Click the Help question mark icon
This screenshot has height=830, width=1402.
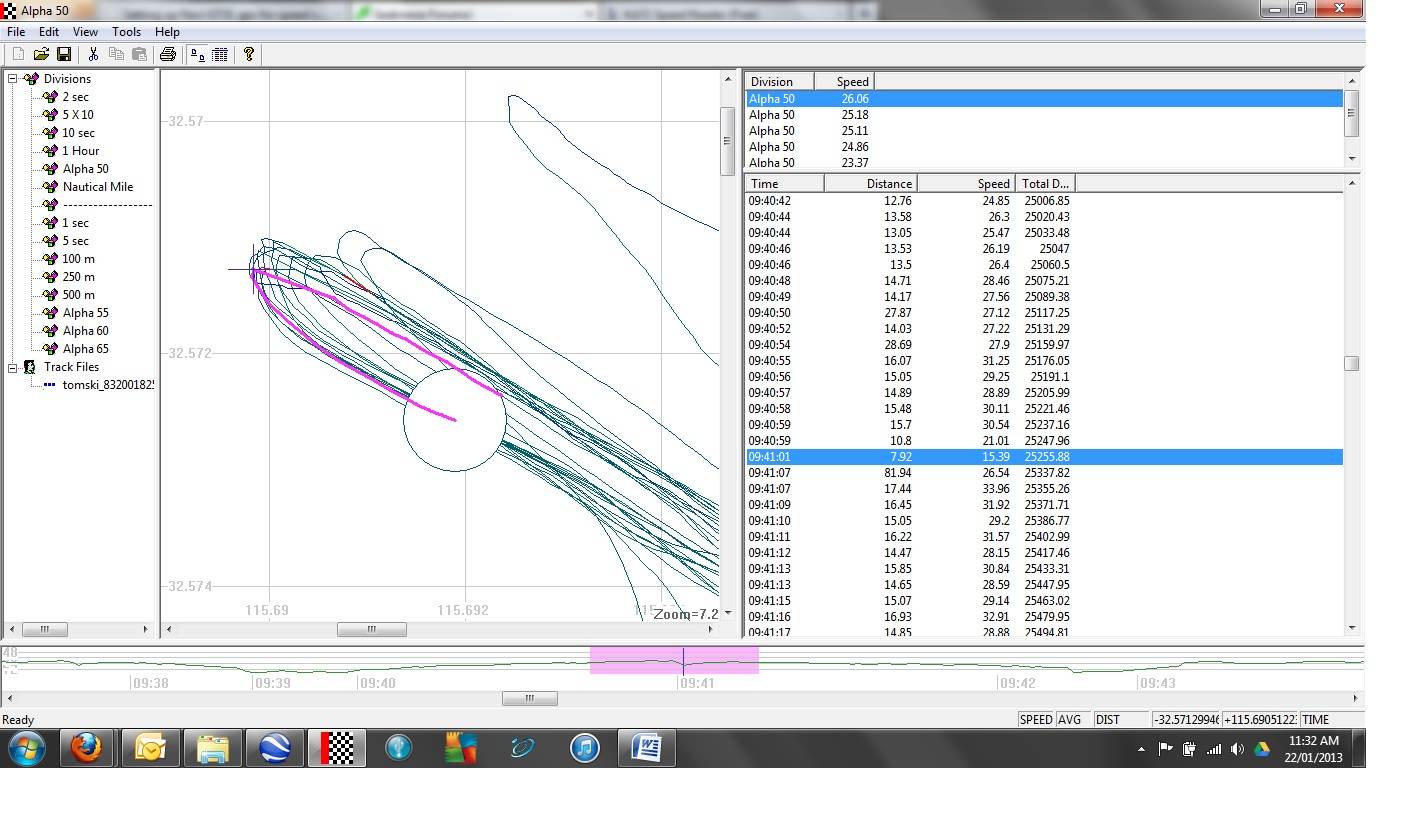(x=249, y=54)
